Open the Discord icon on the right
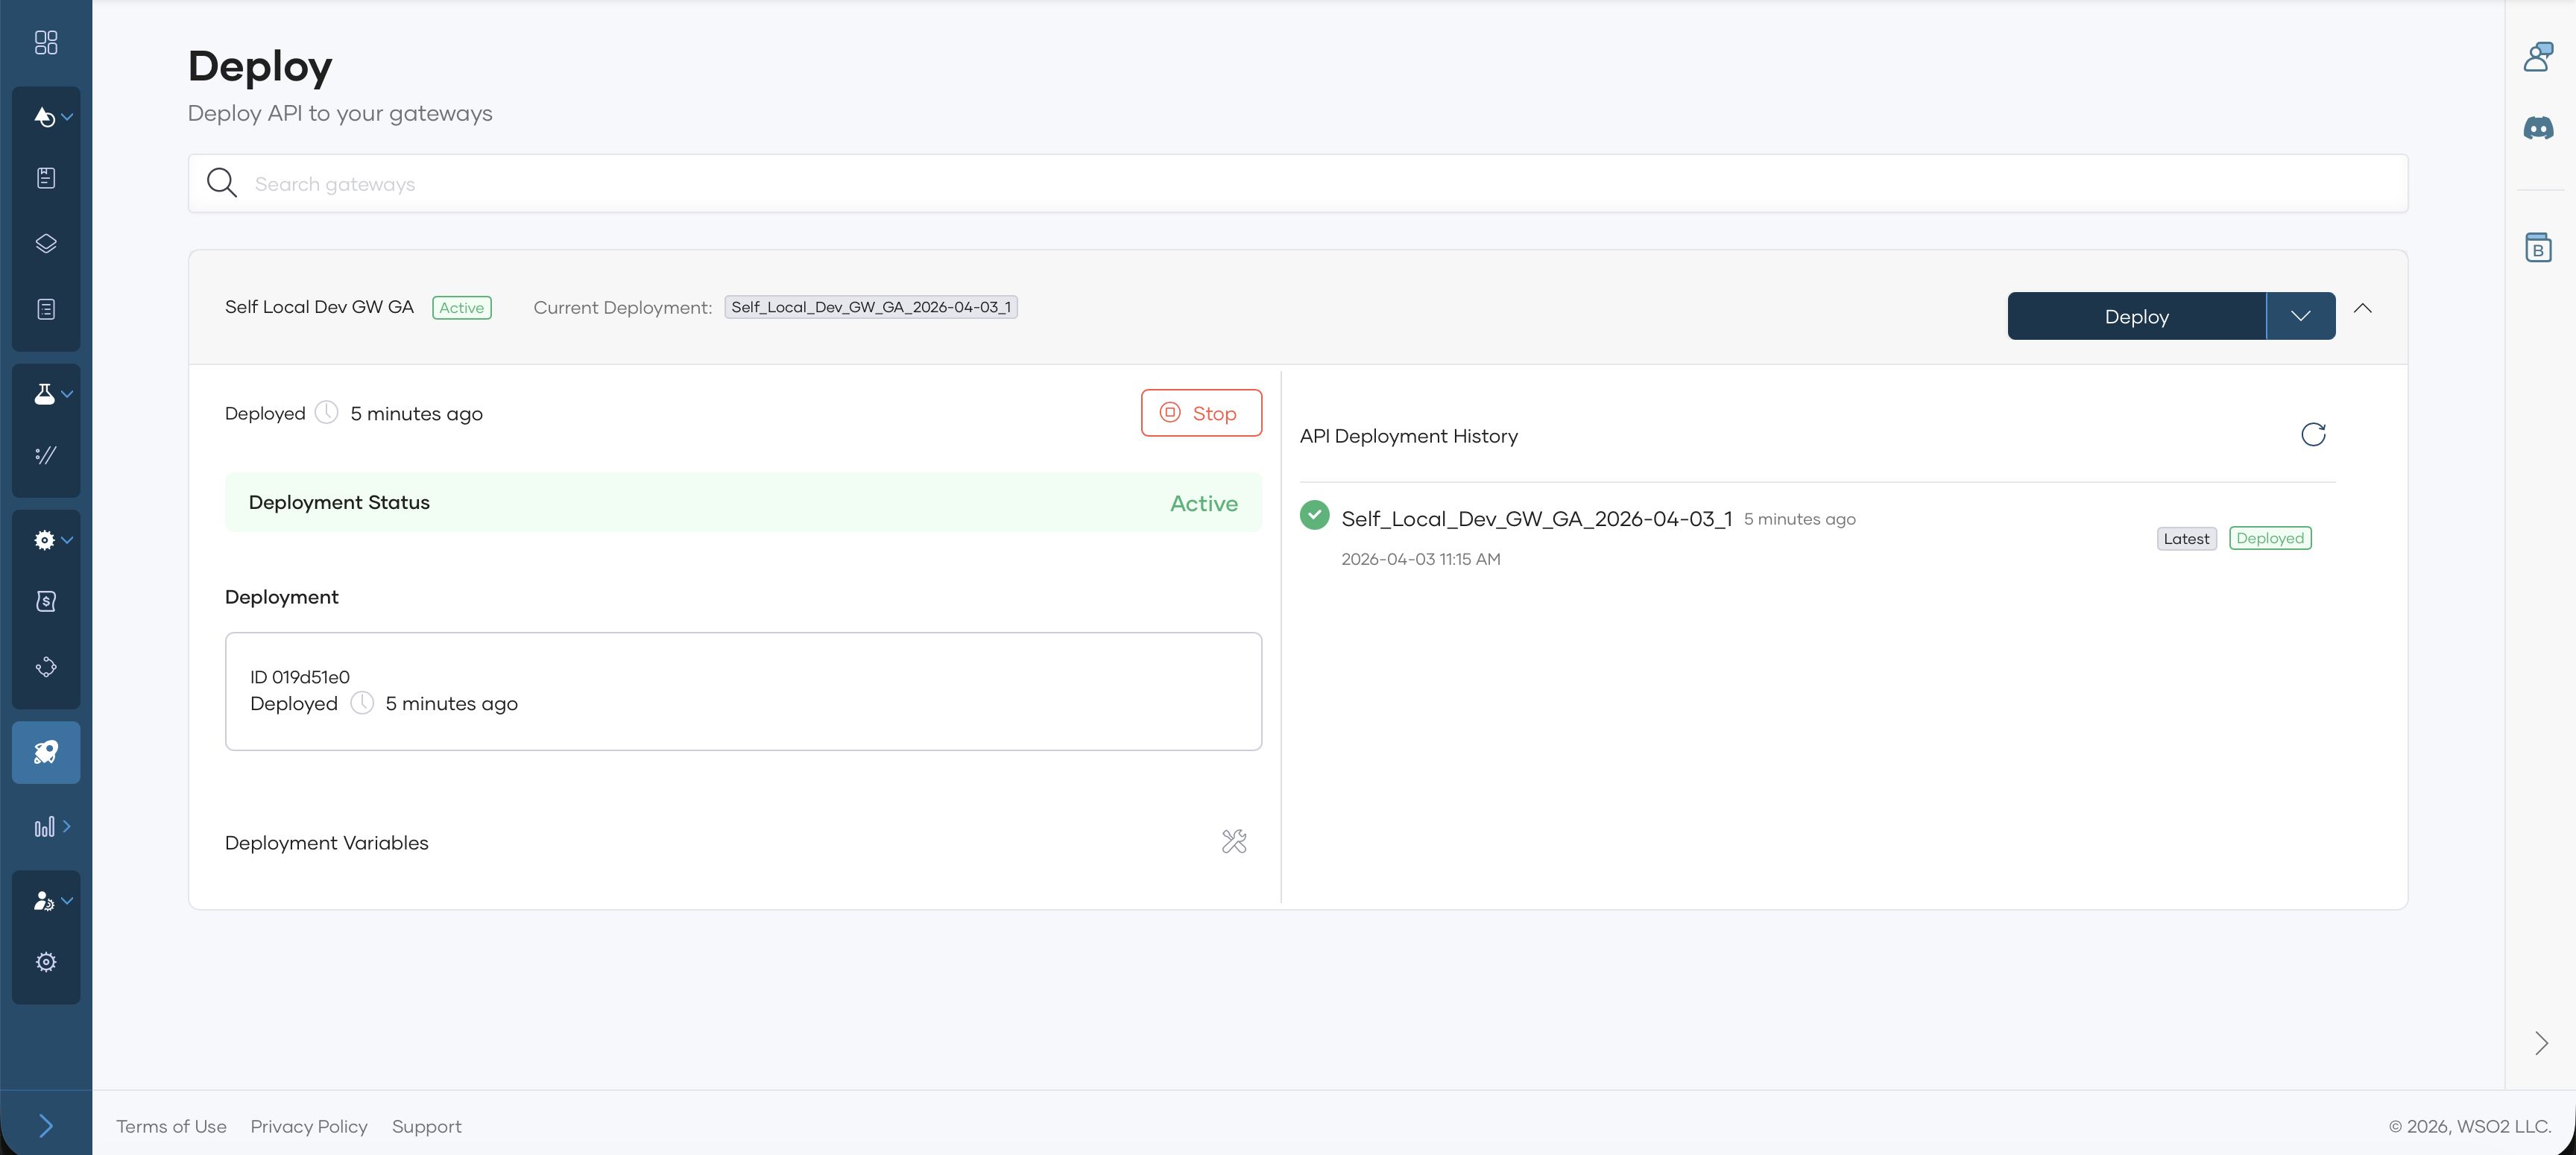2576x1155 pixels. coord(2539,127)
